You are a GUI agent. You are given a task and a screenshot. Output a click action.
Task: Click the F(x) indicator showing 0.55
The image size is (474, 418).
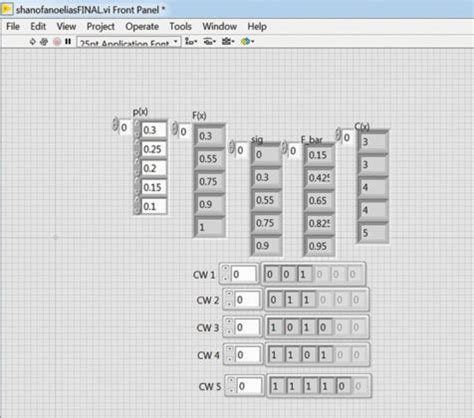209,159
